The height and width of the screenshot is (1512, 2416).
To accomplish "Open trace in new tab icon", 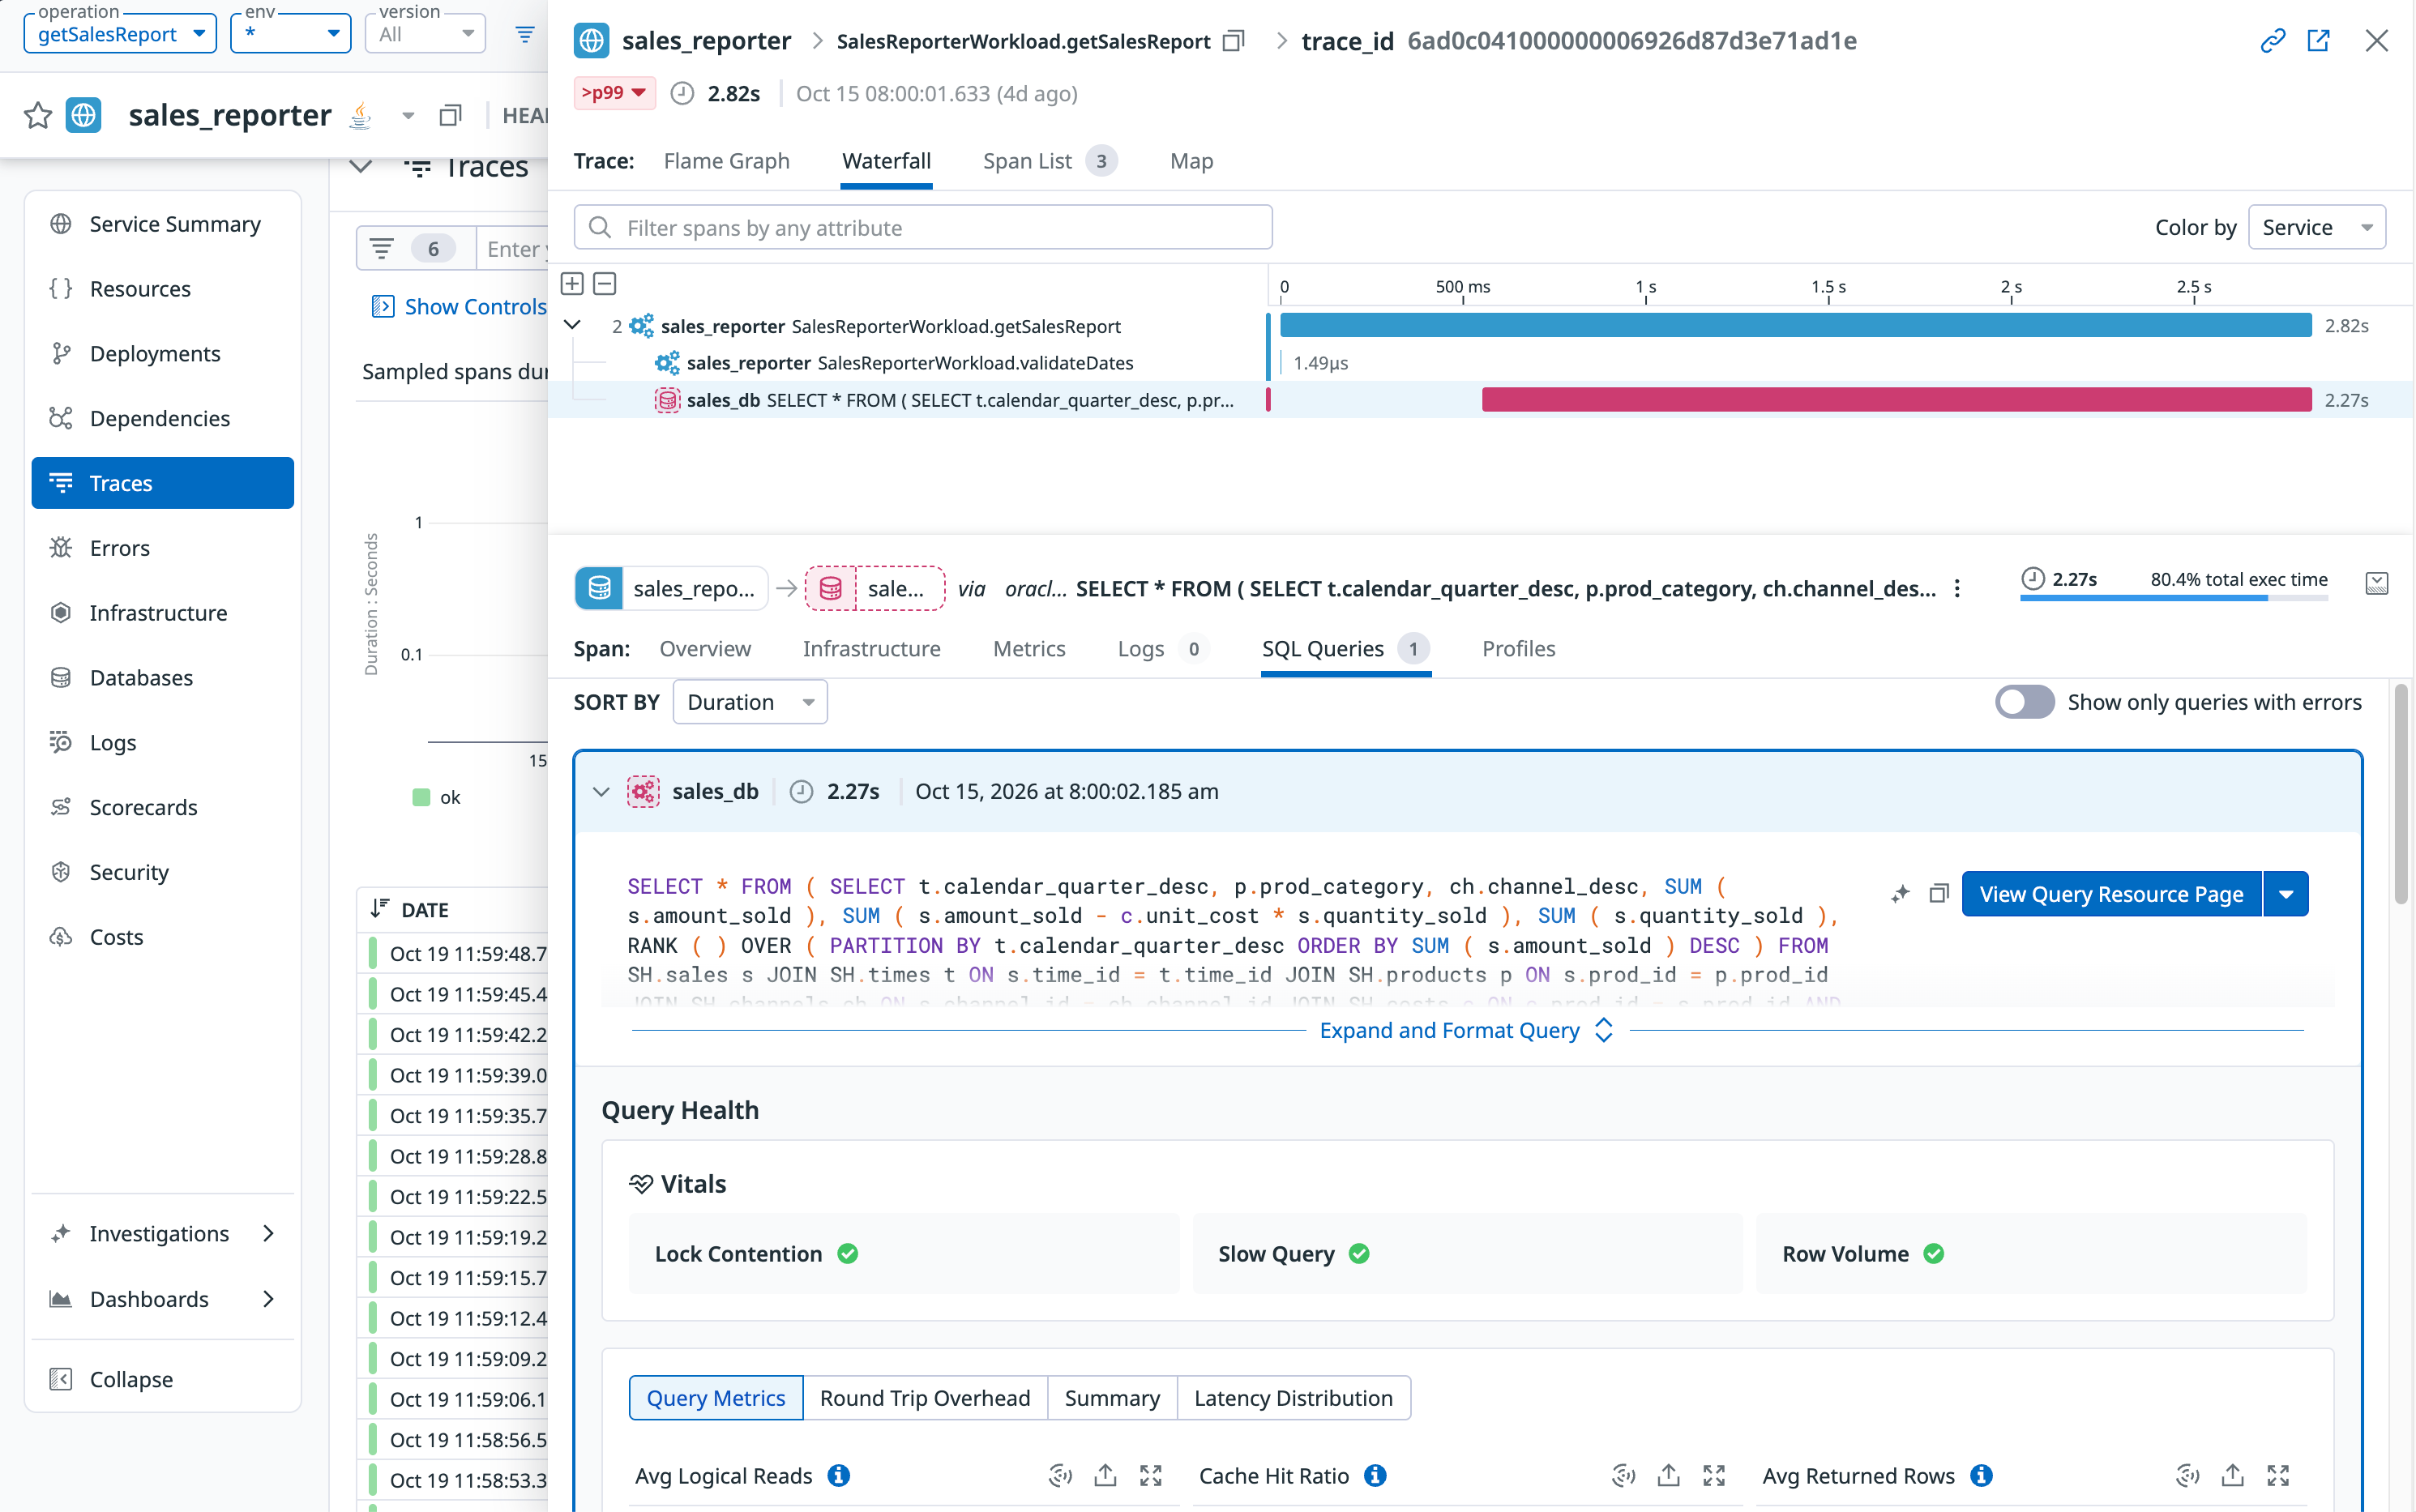I will pyautogui.click(x=2318, y=41).
